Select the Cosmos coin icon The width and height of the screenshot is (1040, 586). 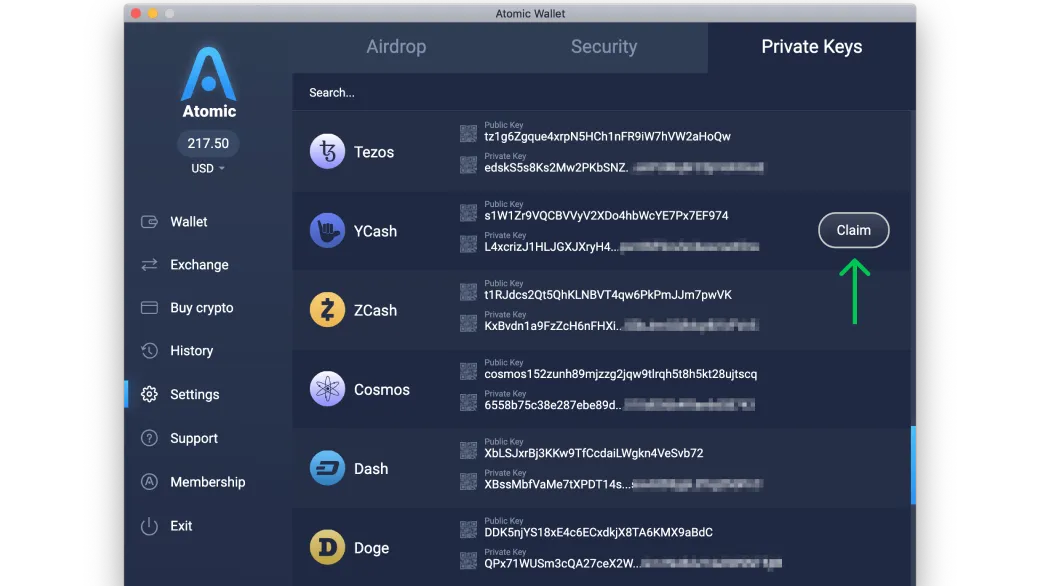click(327, 389)
